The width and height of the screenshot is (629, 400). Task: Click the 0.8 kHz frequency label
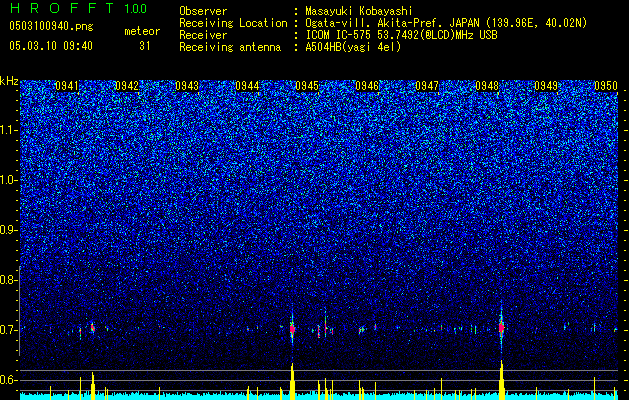click(8, 280)
